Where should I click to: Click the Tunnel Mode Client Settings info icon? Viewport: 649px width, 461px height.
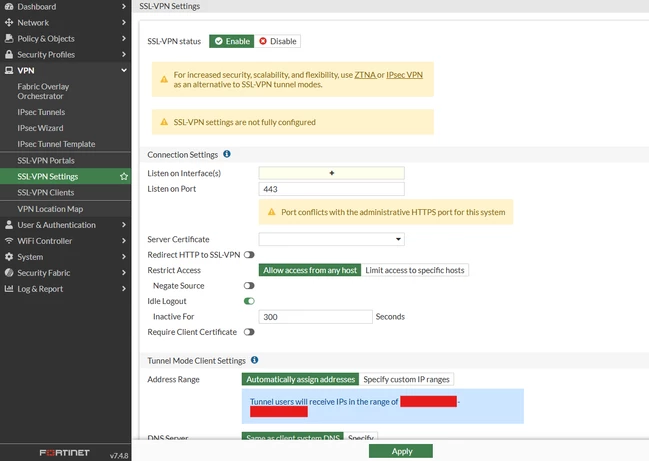(255, 360)
